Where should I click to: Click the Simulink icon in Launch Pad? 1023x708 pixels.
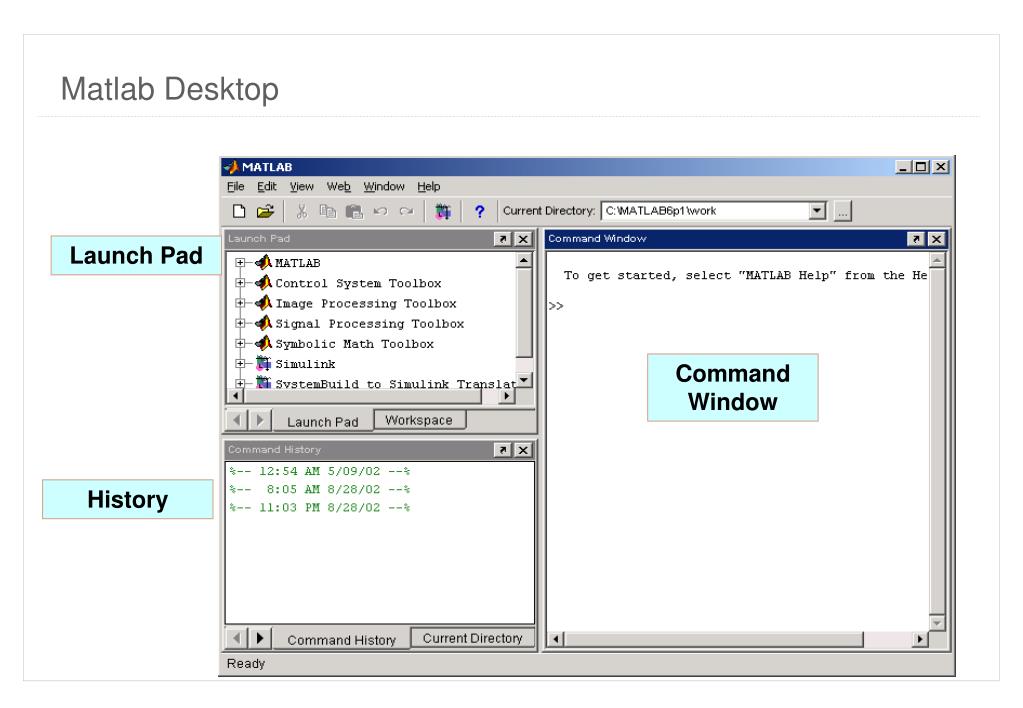pyautogui.click(x=264, y=363)
